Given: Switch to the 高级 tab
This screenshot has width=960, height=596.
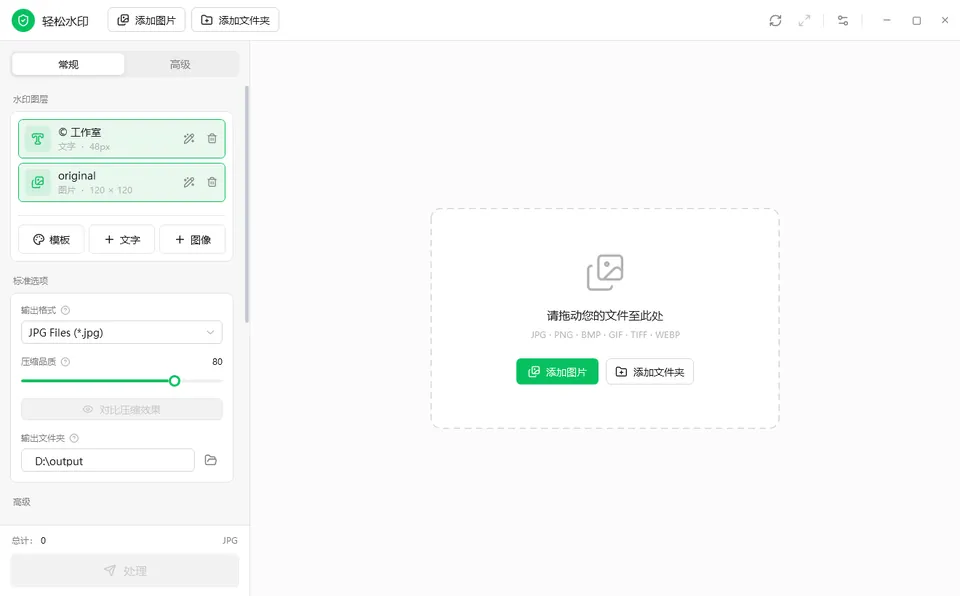Looking at the screenshot, I should click(x=180, y=64).
